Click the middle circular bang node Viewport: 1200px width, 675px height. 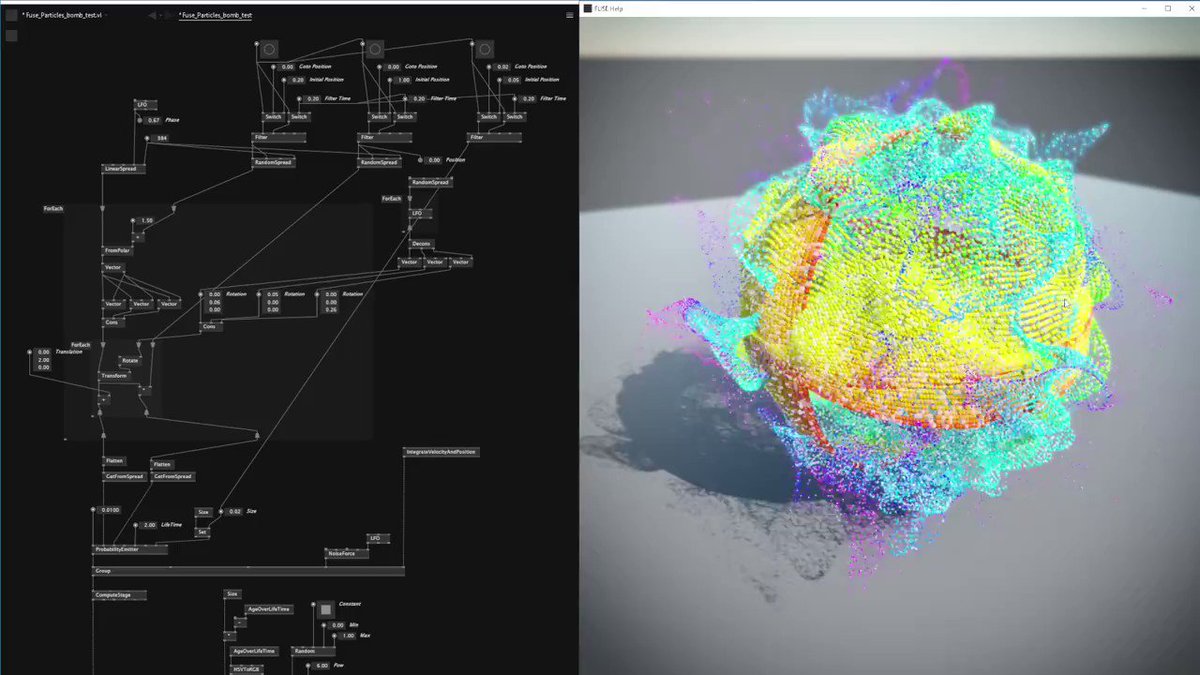coord(375,49)
